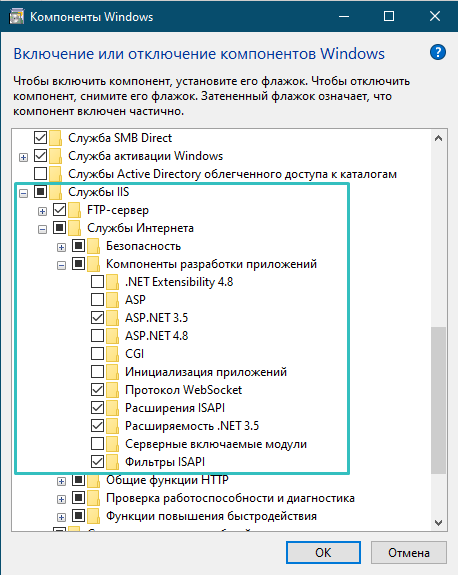Image resolution: width=458 pixels, height=575 pixels.
Task: Open the blue help question mark icon
Action: (x=437, y=52)
